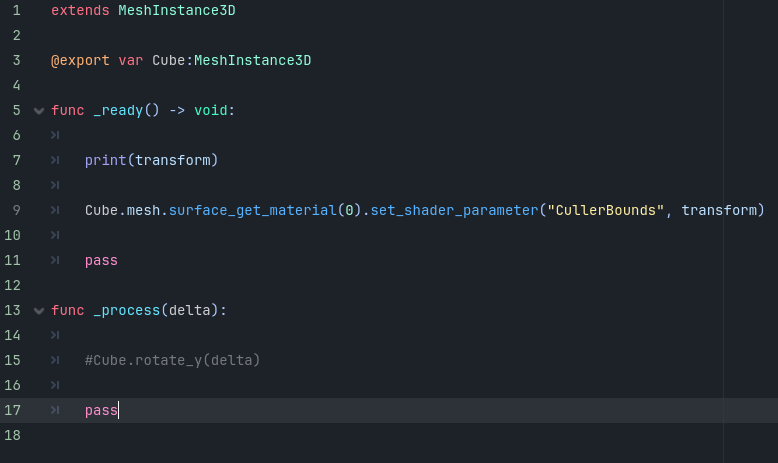Click 'MeshInstance3D' on line 1
778x463 pixels.
(177, 10)
